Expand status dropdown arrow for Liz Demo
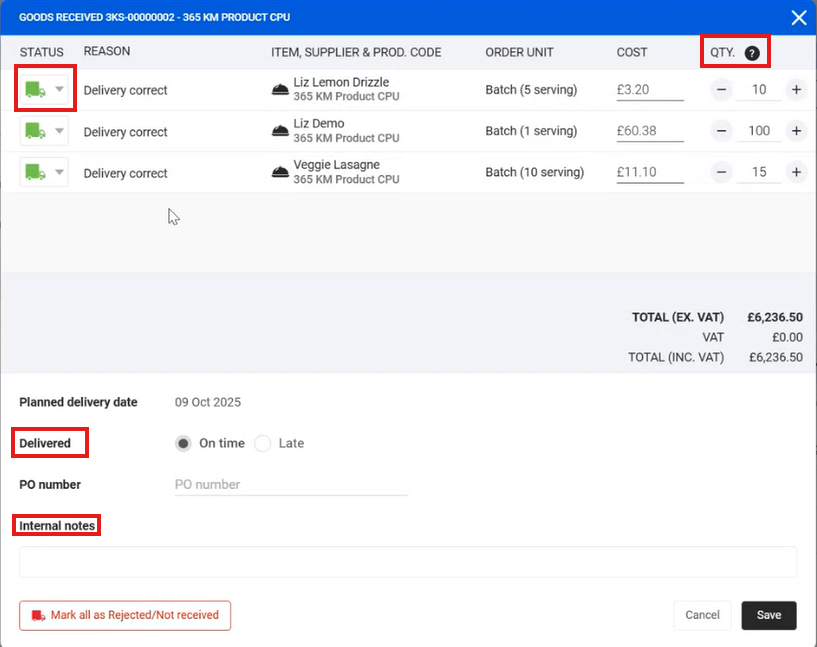Image resolution: width=817 pixels, height=647 pixels. coord(59,131)
